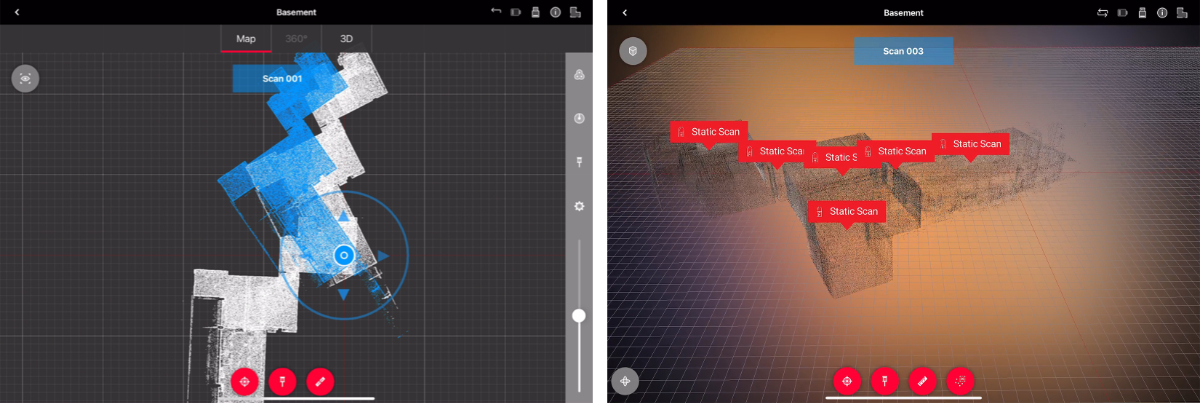1200x403 pixels.
Task: Open info icon in left screen header
Action: tap(555, 12)
